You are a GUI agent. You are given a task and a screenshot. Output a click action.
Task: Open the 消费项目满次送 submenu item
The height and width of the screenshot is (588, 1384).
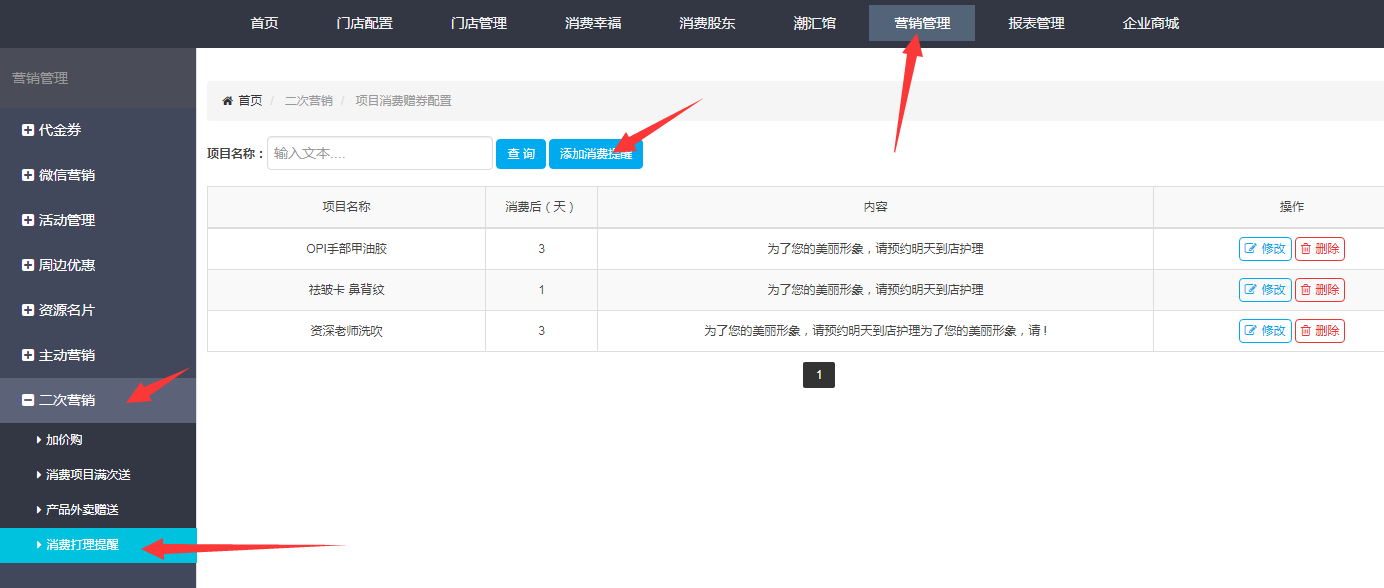coord(98,475)
